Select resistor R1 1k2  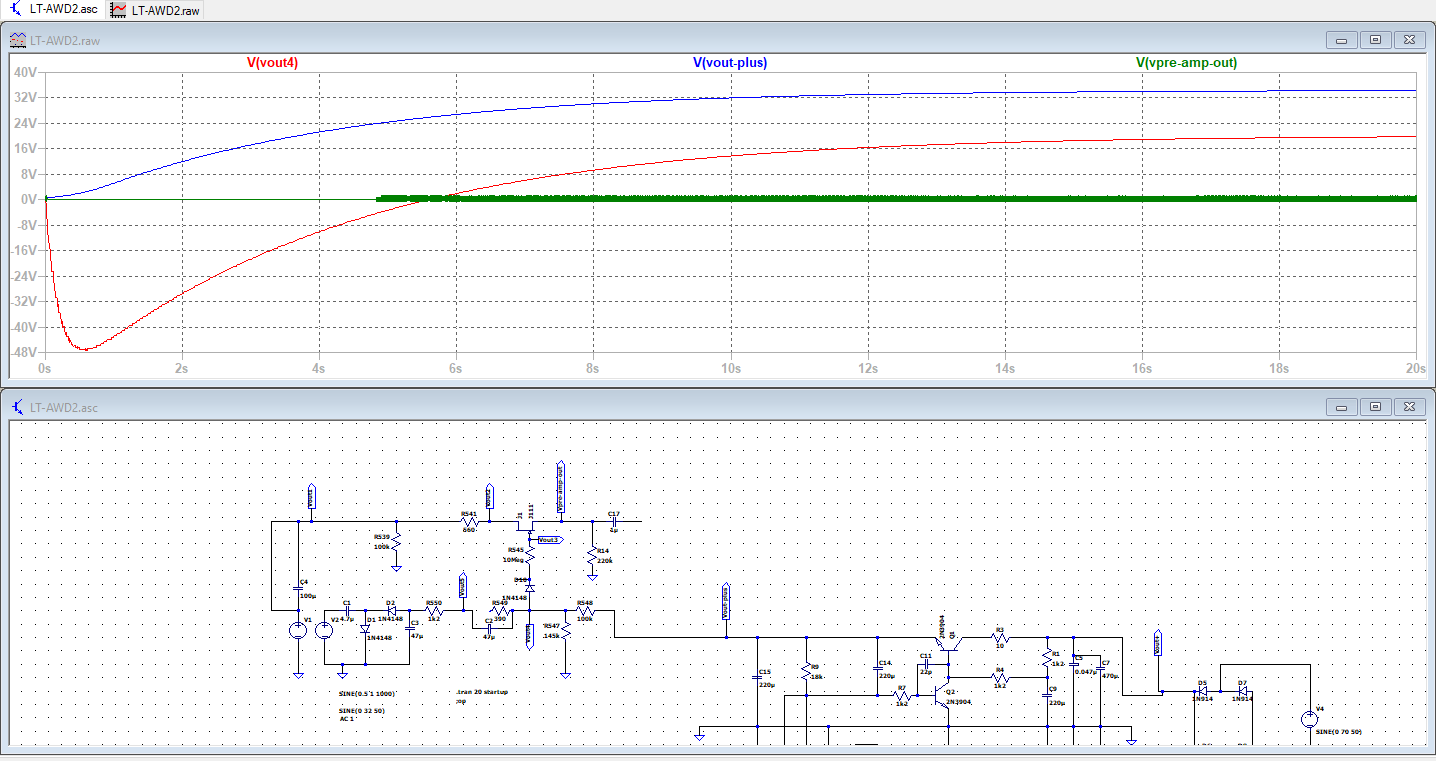click(1048, 658)
